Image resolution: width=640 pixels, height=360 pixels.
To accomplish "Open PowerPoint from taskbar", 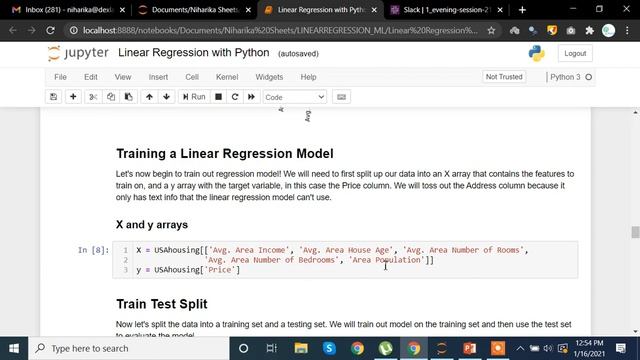I will [x=470, y=348].
